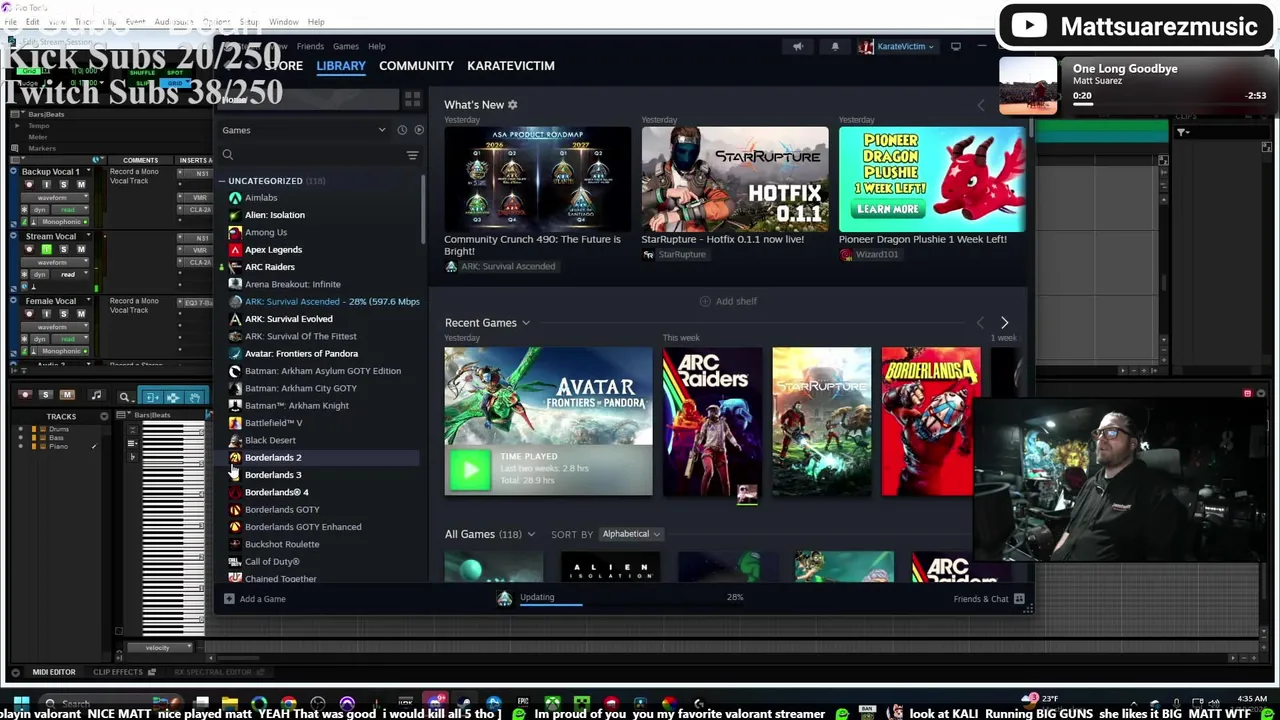Select Pro Tools MIDI editor grabber hand tool
The height and width of the screenshot is (720, 1280).
[x=195, y=397]
